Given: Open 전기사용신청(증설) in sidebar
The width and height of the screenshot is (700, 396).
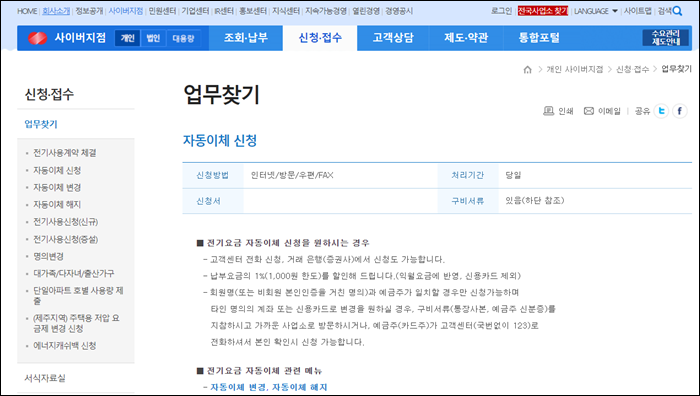Looking at the screenshot, I should tap(66, 239).
